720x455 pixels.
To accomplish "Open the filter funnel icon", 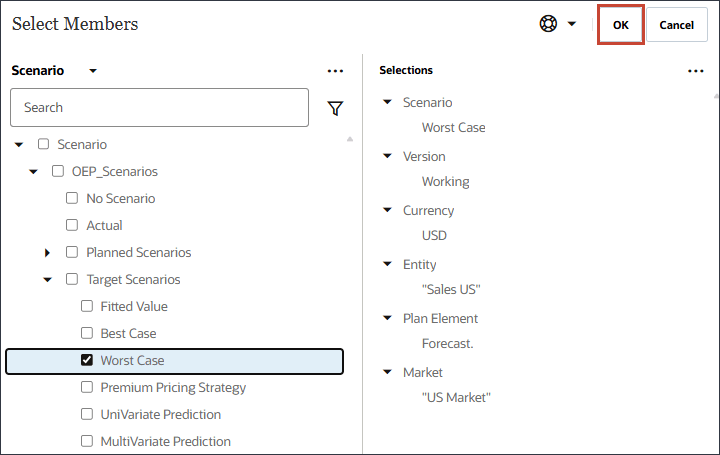I will (x=335, y=108).
